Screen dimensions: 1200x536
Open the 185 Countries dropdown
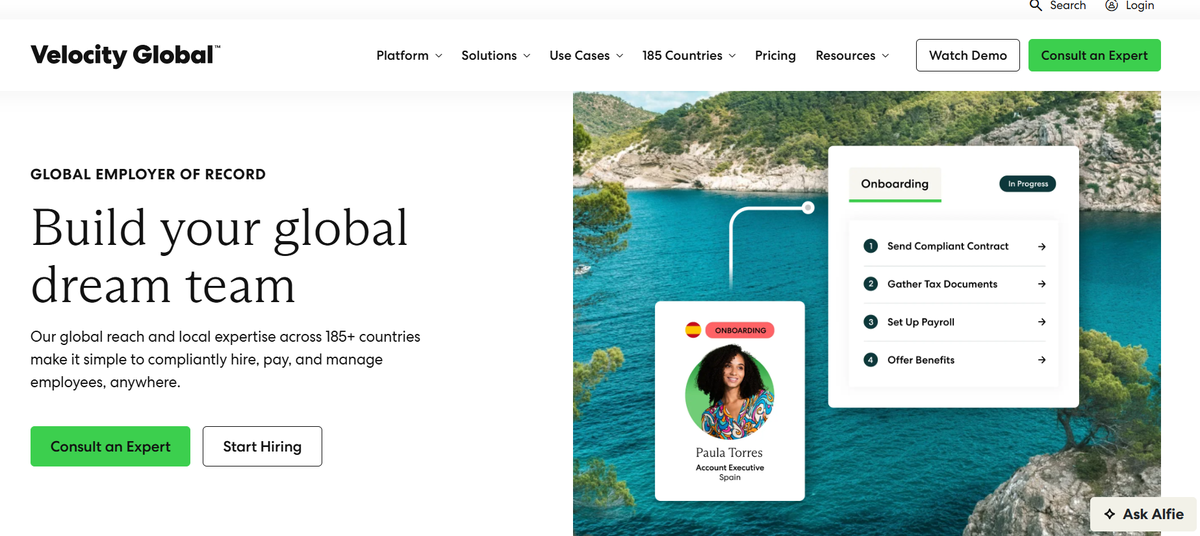(x=689, y=56)
